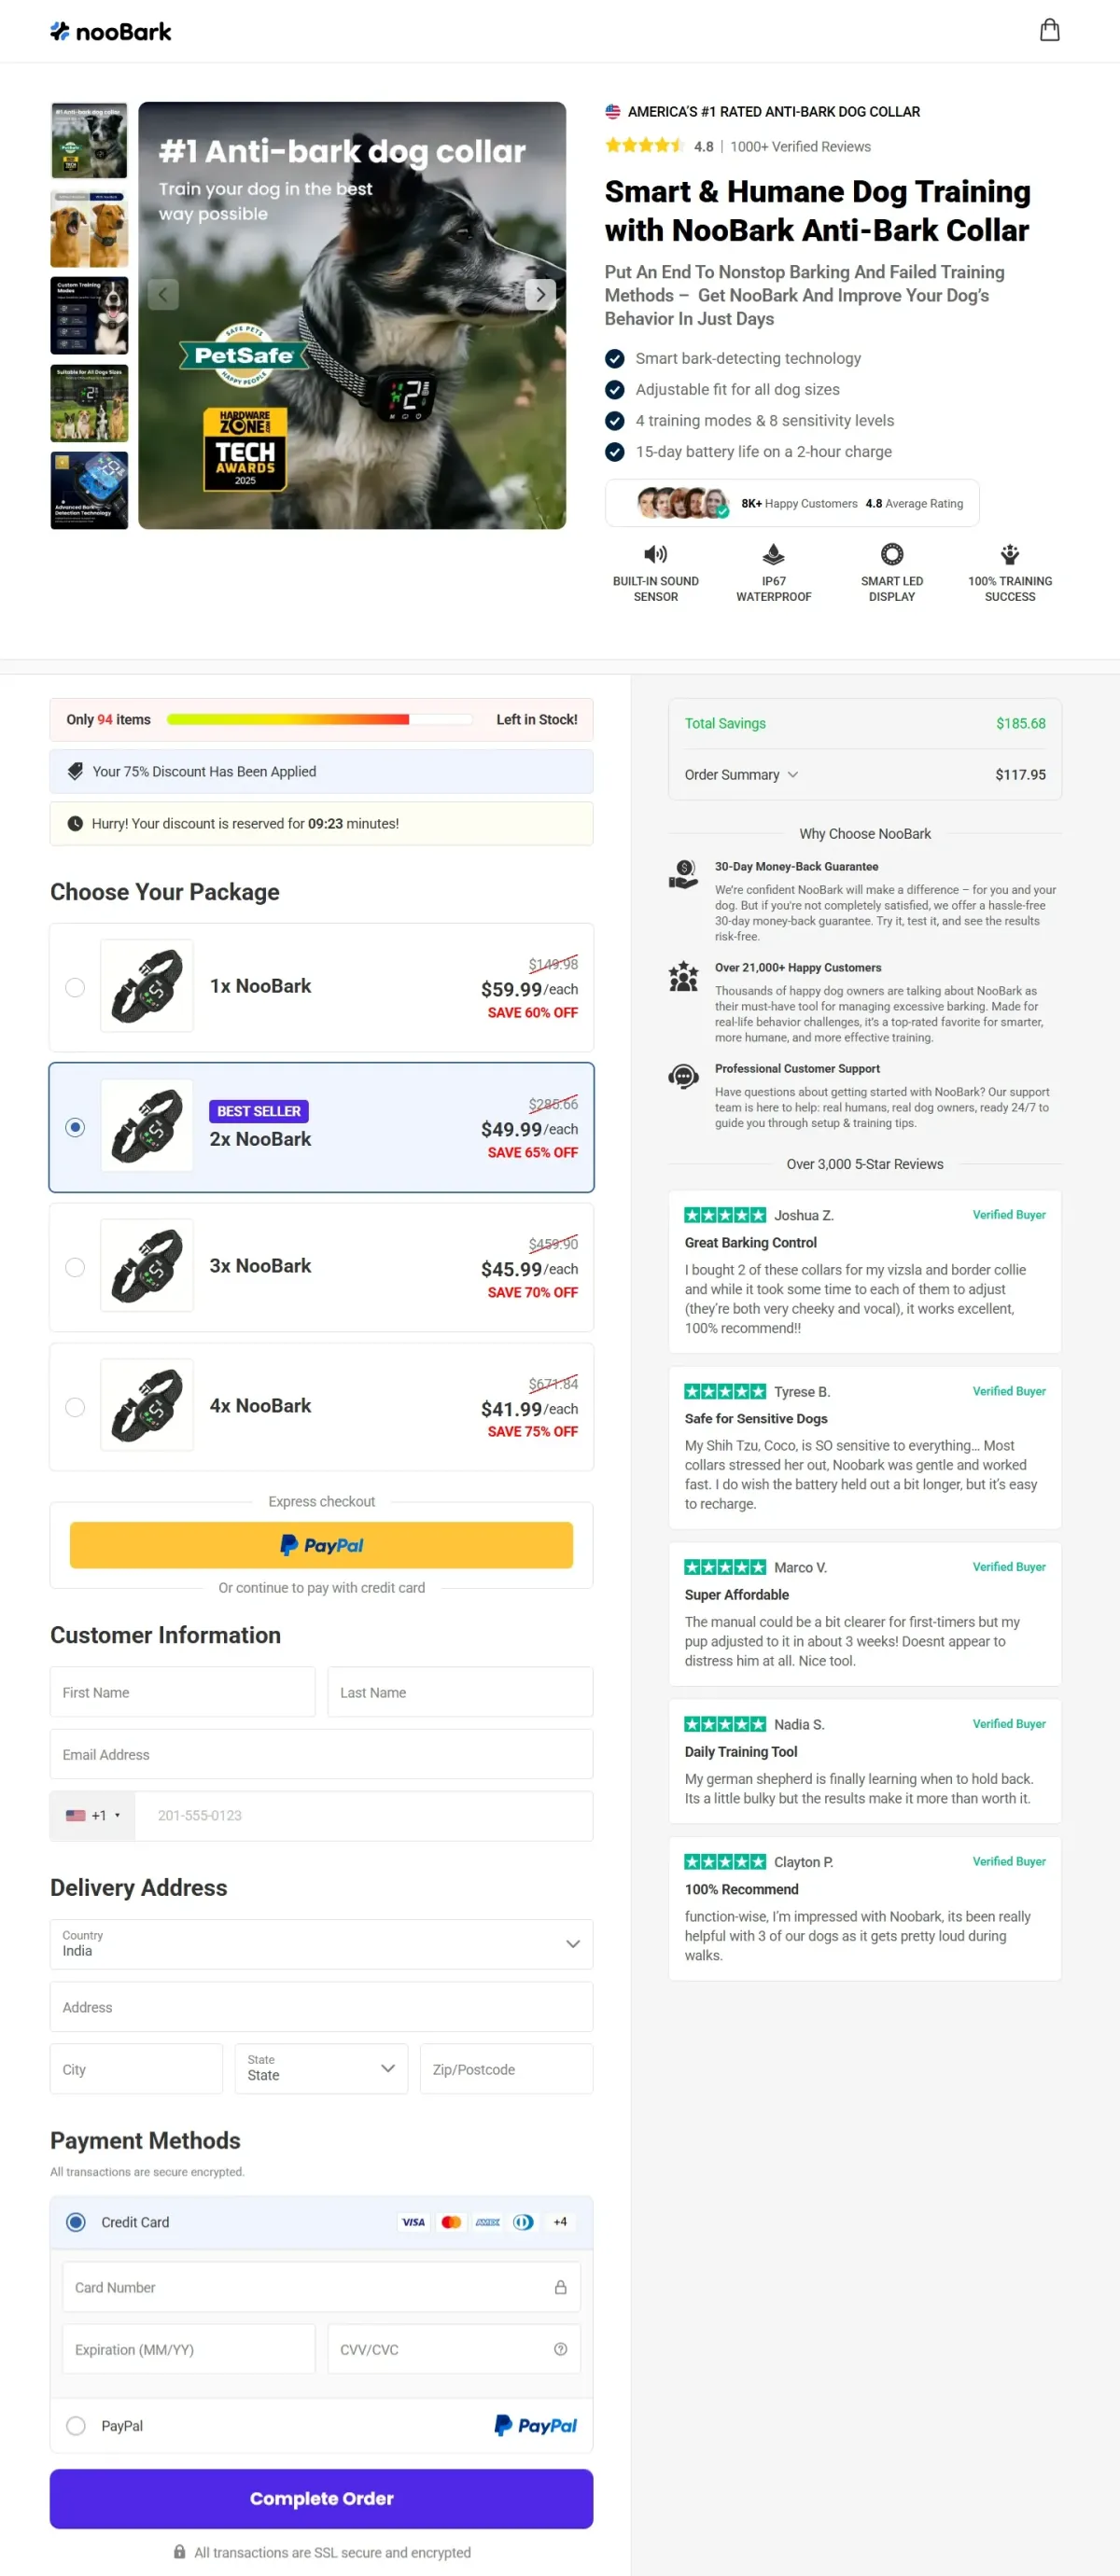Viewport: 1120px width, 2576px height.
Task: Select the 1x NooBark package radio button
Action: coord(75,987)
